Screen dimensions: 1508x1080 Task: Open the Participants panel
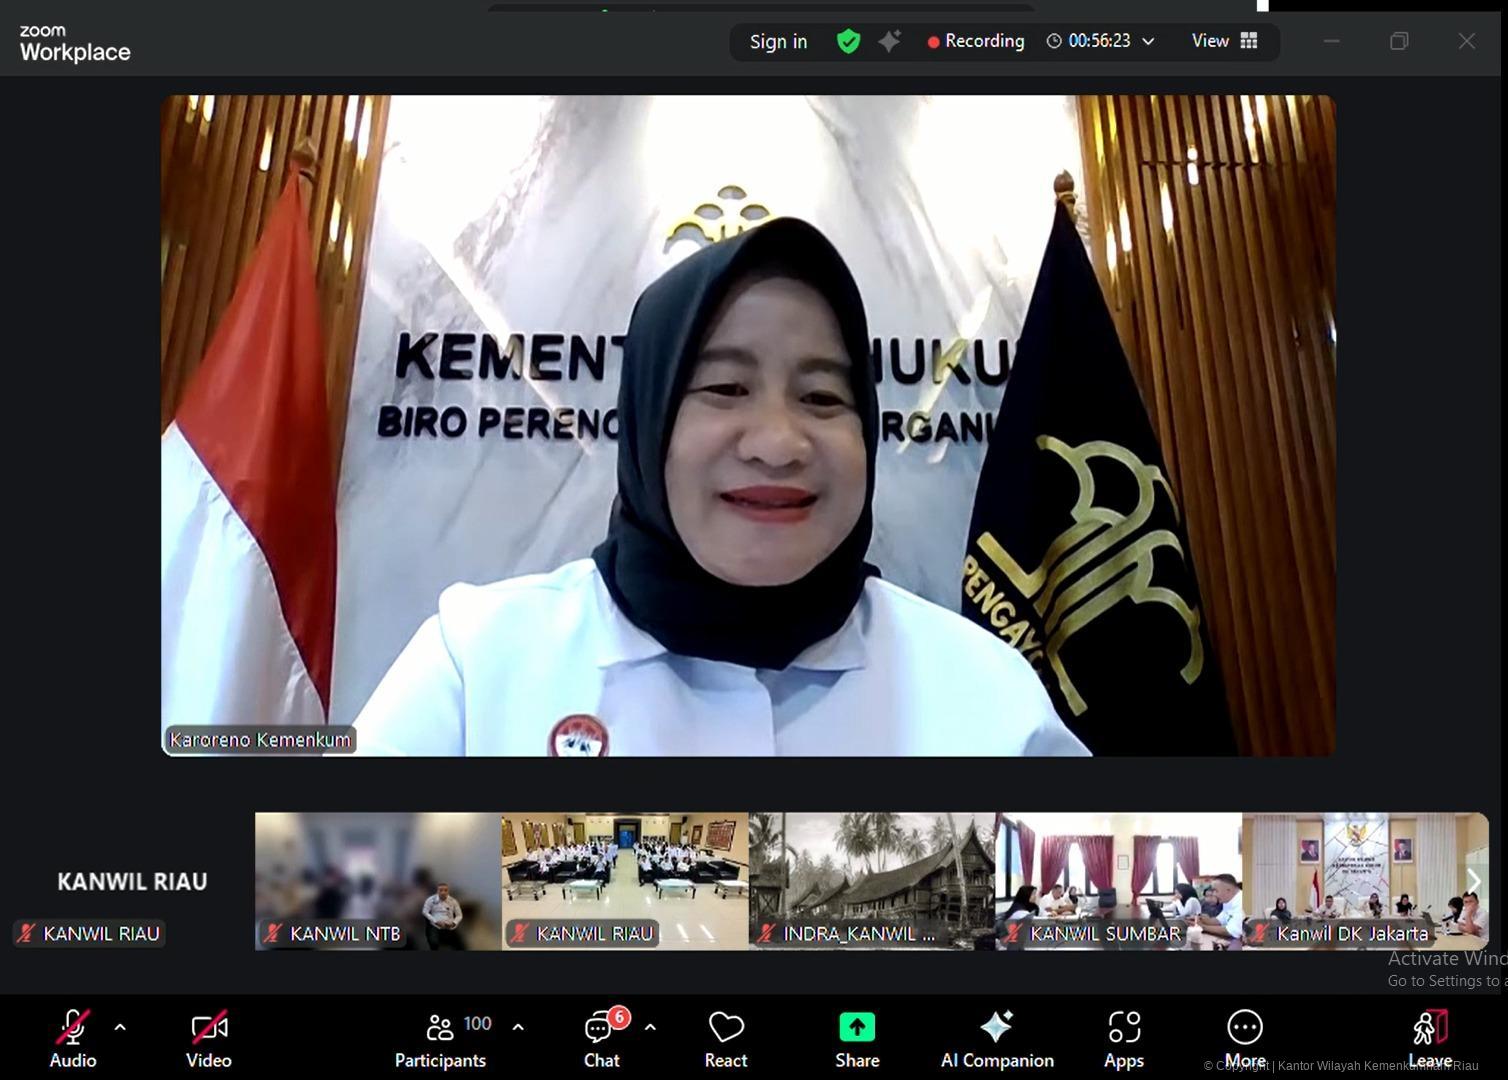[x=441, y=1040]
